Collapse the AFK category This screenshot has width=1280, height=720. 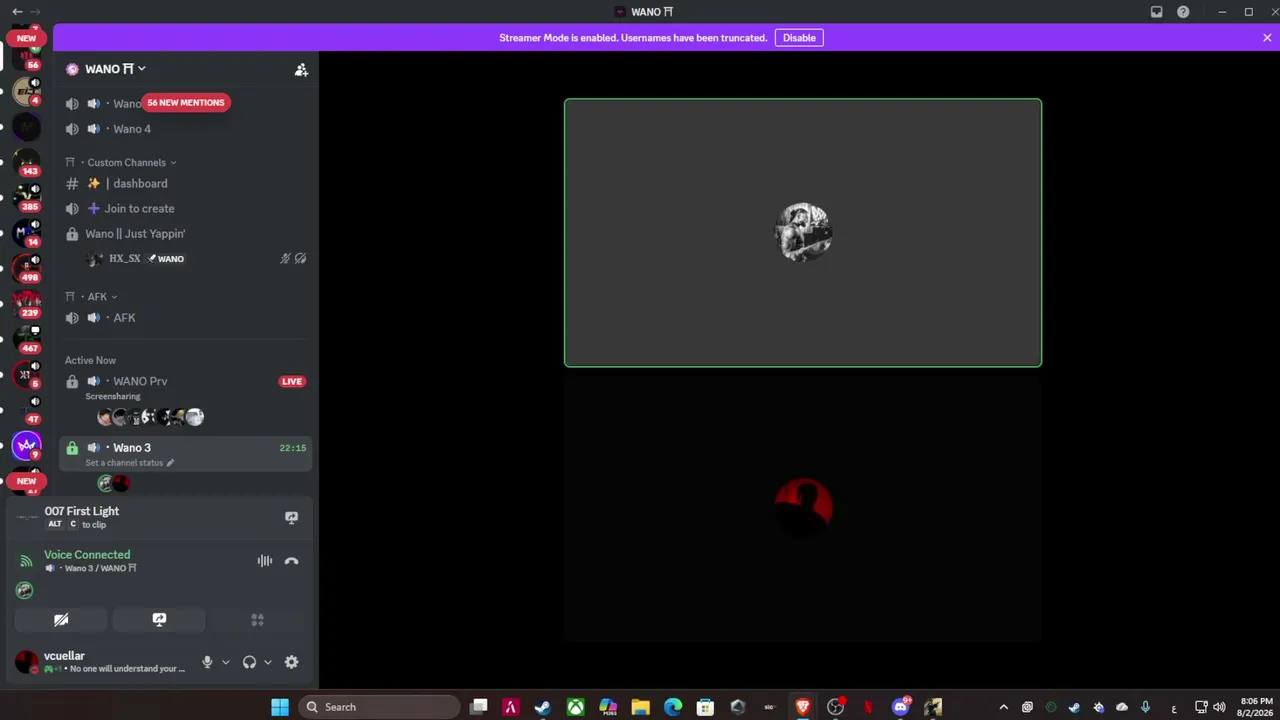click(97, 297)
